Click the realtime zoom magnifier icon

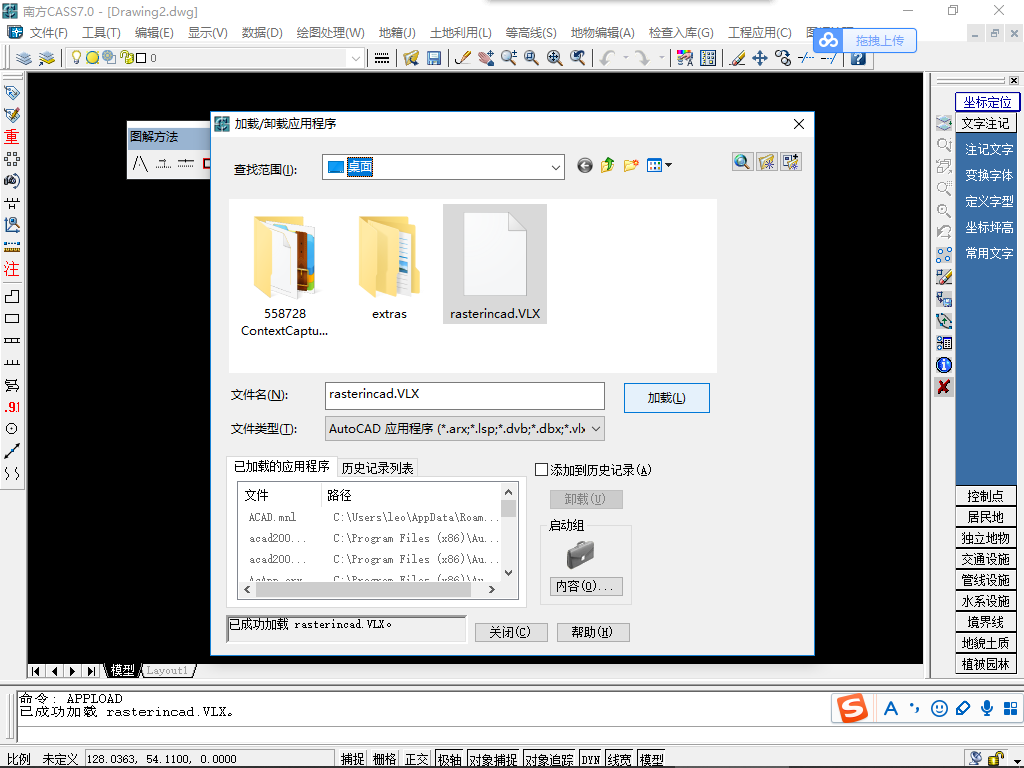(509, 58)
